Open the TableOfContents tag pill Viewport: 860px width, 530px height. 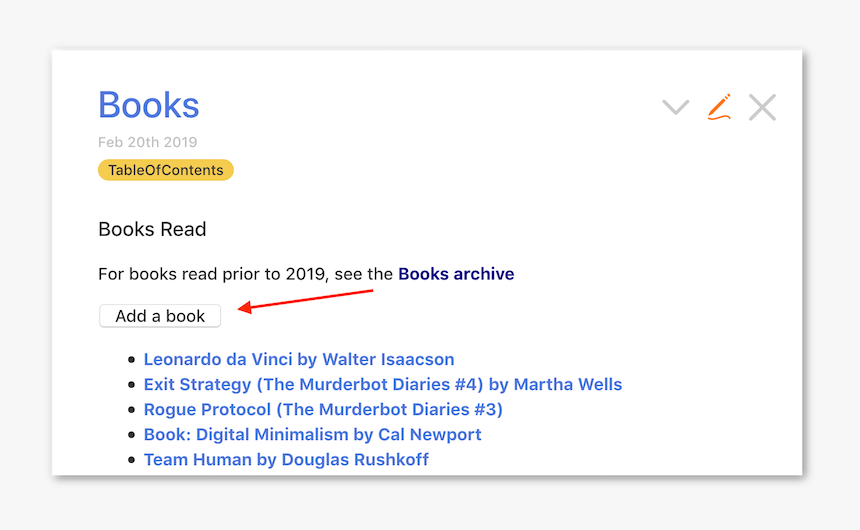point(166,170)
